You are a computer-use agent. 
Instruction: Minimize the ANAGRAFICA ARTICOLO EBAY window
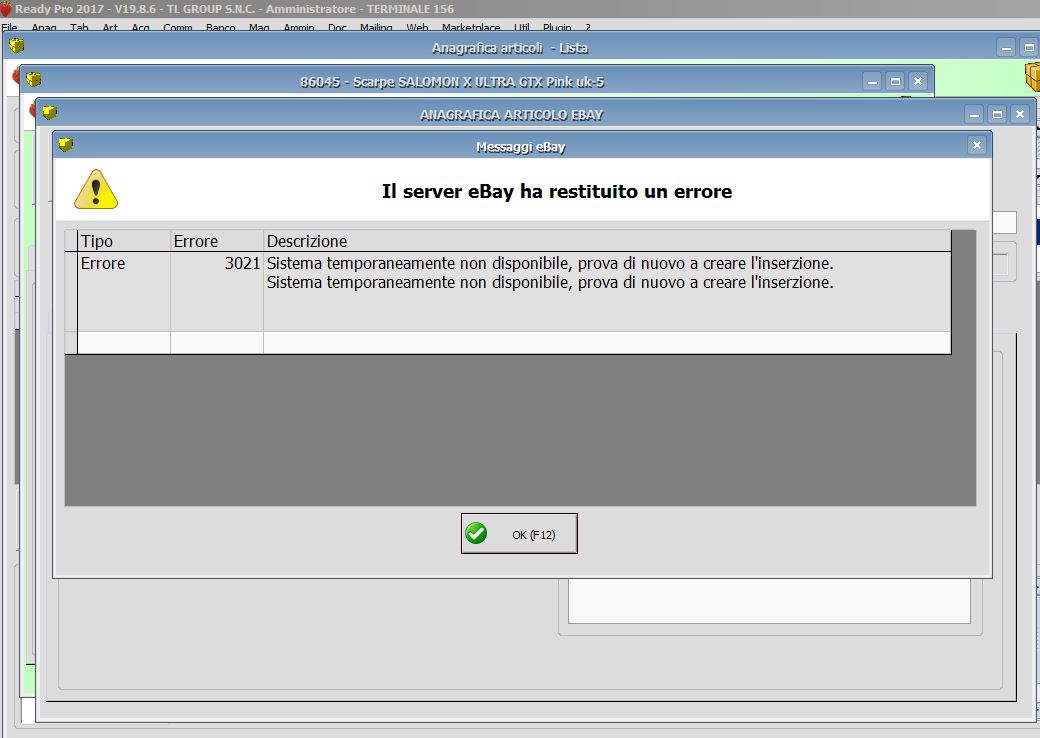(x=974, y=115)
